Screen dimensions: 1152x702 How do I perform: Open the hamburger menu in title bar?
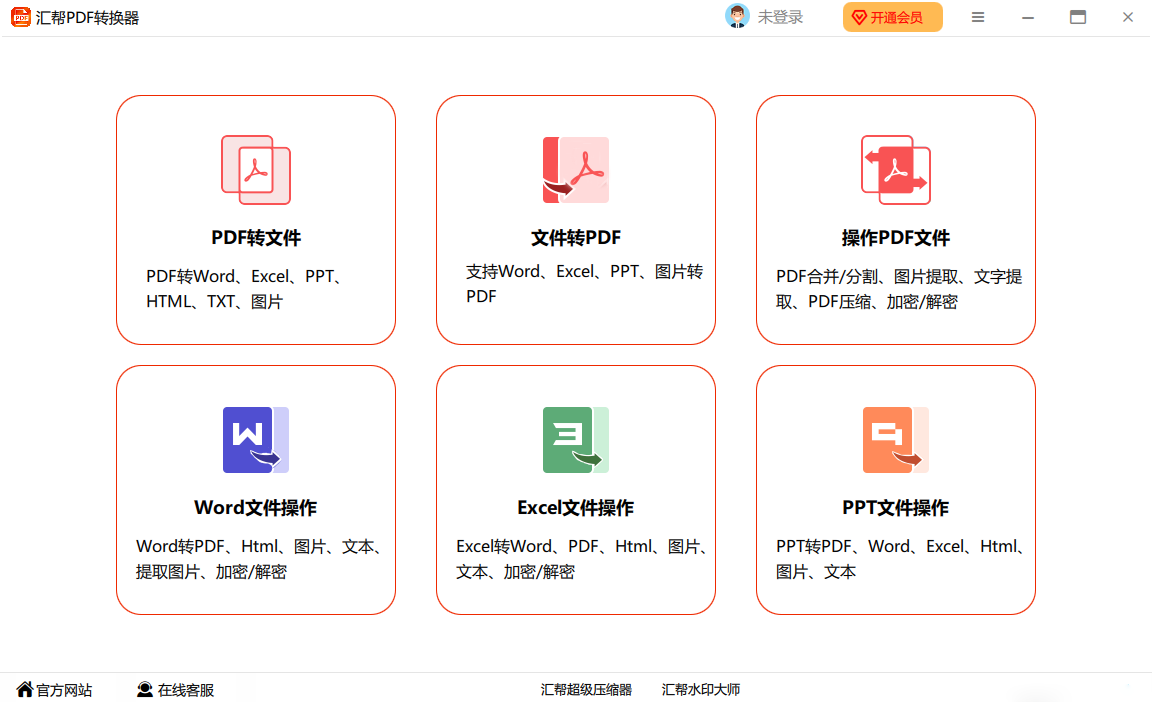tap(978, 17)
